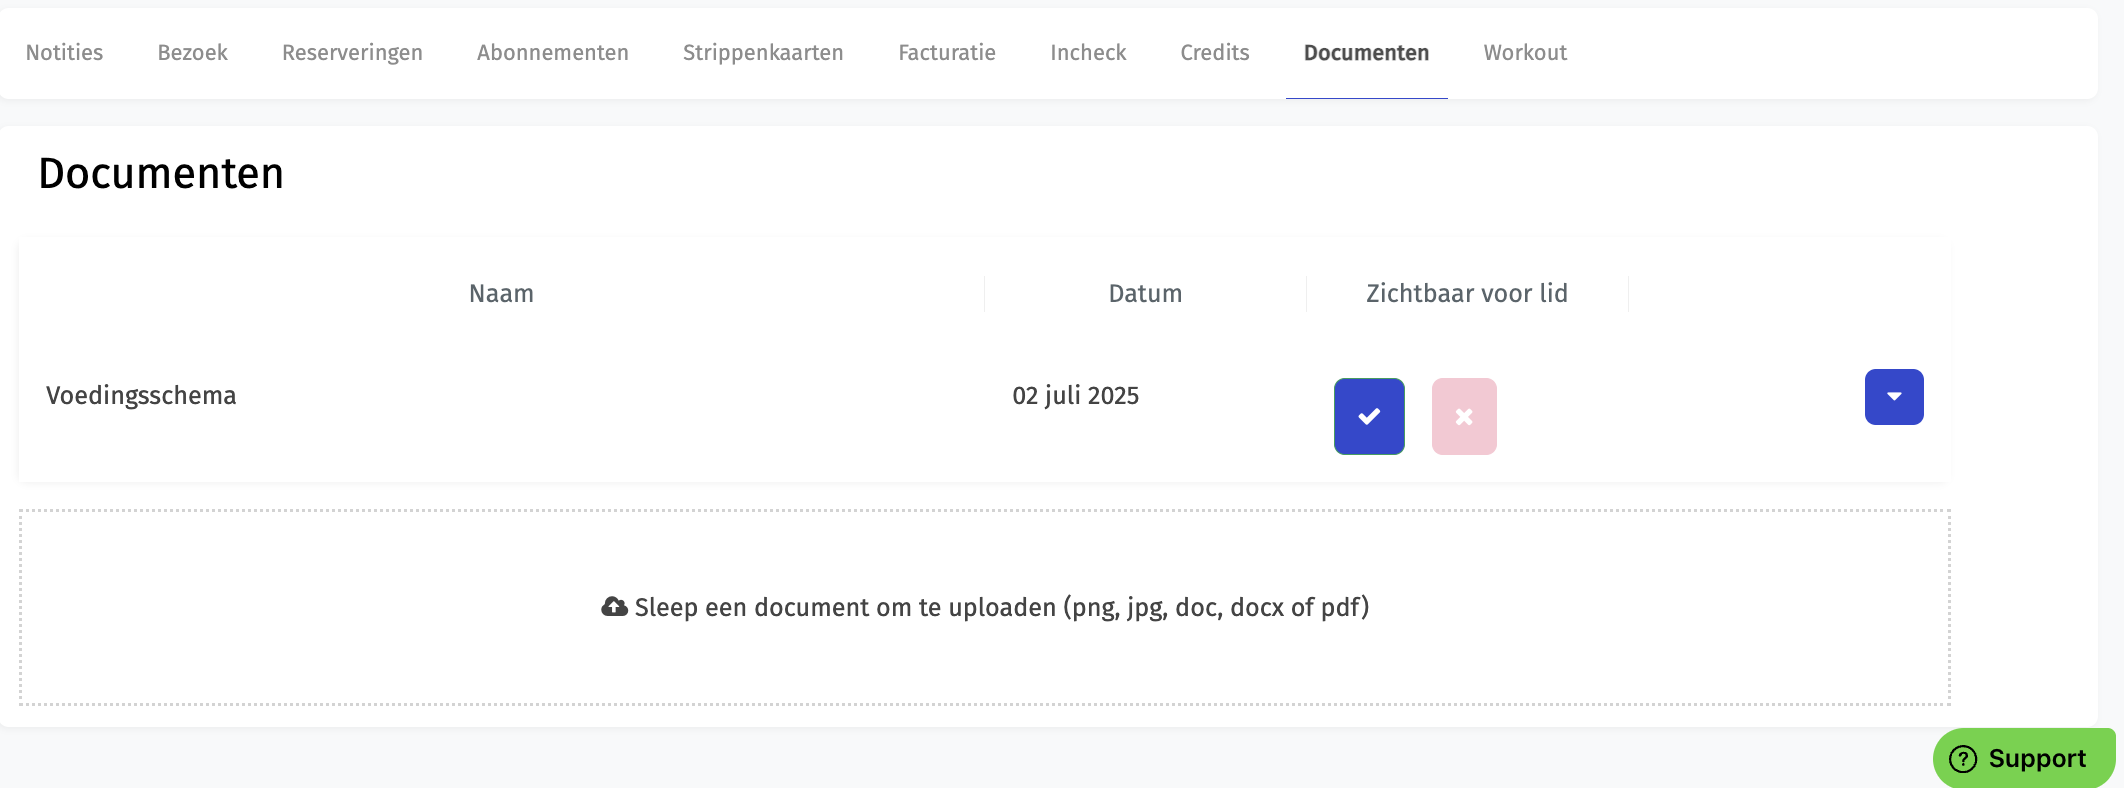Click the date 02 juli 2025
Screen dimensions: 2124x788
tap(1075, 396)
